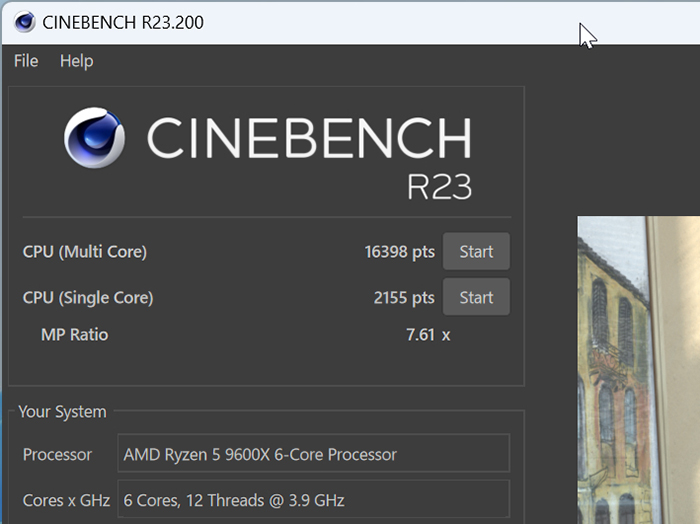This screenshot has height=524, width=700.
Task: Select the Processor name field
Action: click(x=313, y=453)
